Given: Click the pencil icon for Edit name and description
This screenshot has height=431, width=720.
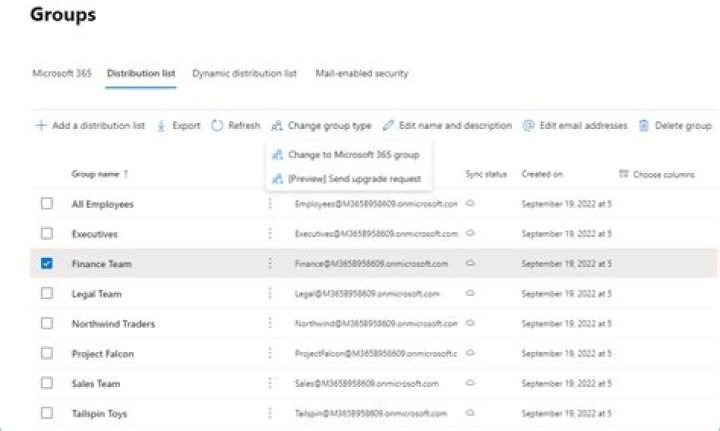Looking at the screenshot, I should pyautogui.click(x=388, y=125).
